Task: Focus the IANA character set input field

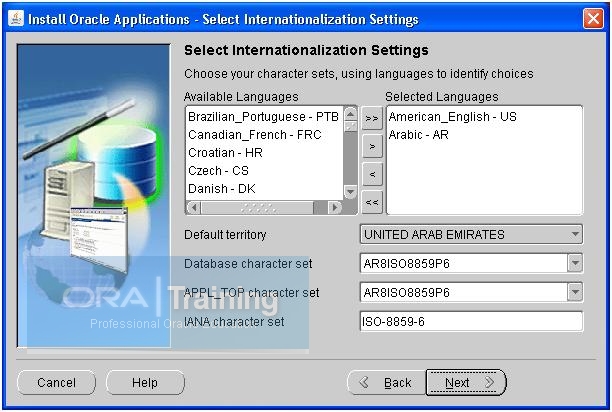Action: [471, 321]
